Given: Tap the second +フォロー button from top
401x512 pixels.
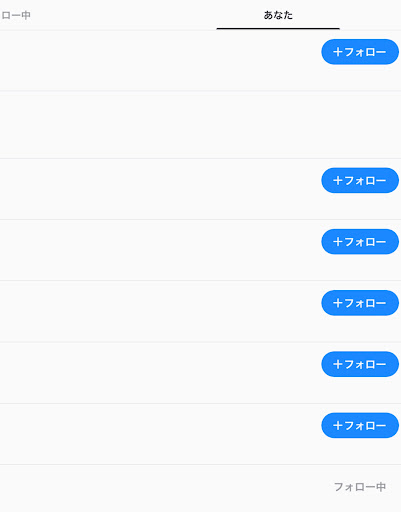Looking at the screenshot, I should pos(360,180).
